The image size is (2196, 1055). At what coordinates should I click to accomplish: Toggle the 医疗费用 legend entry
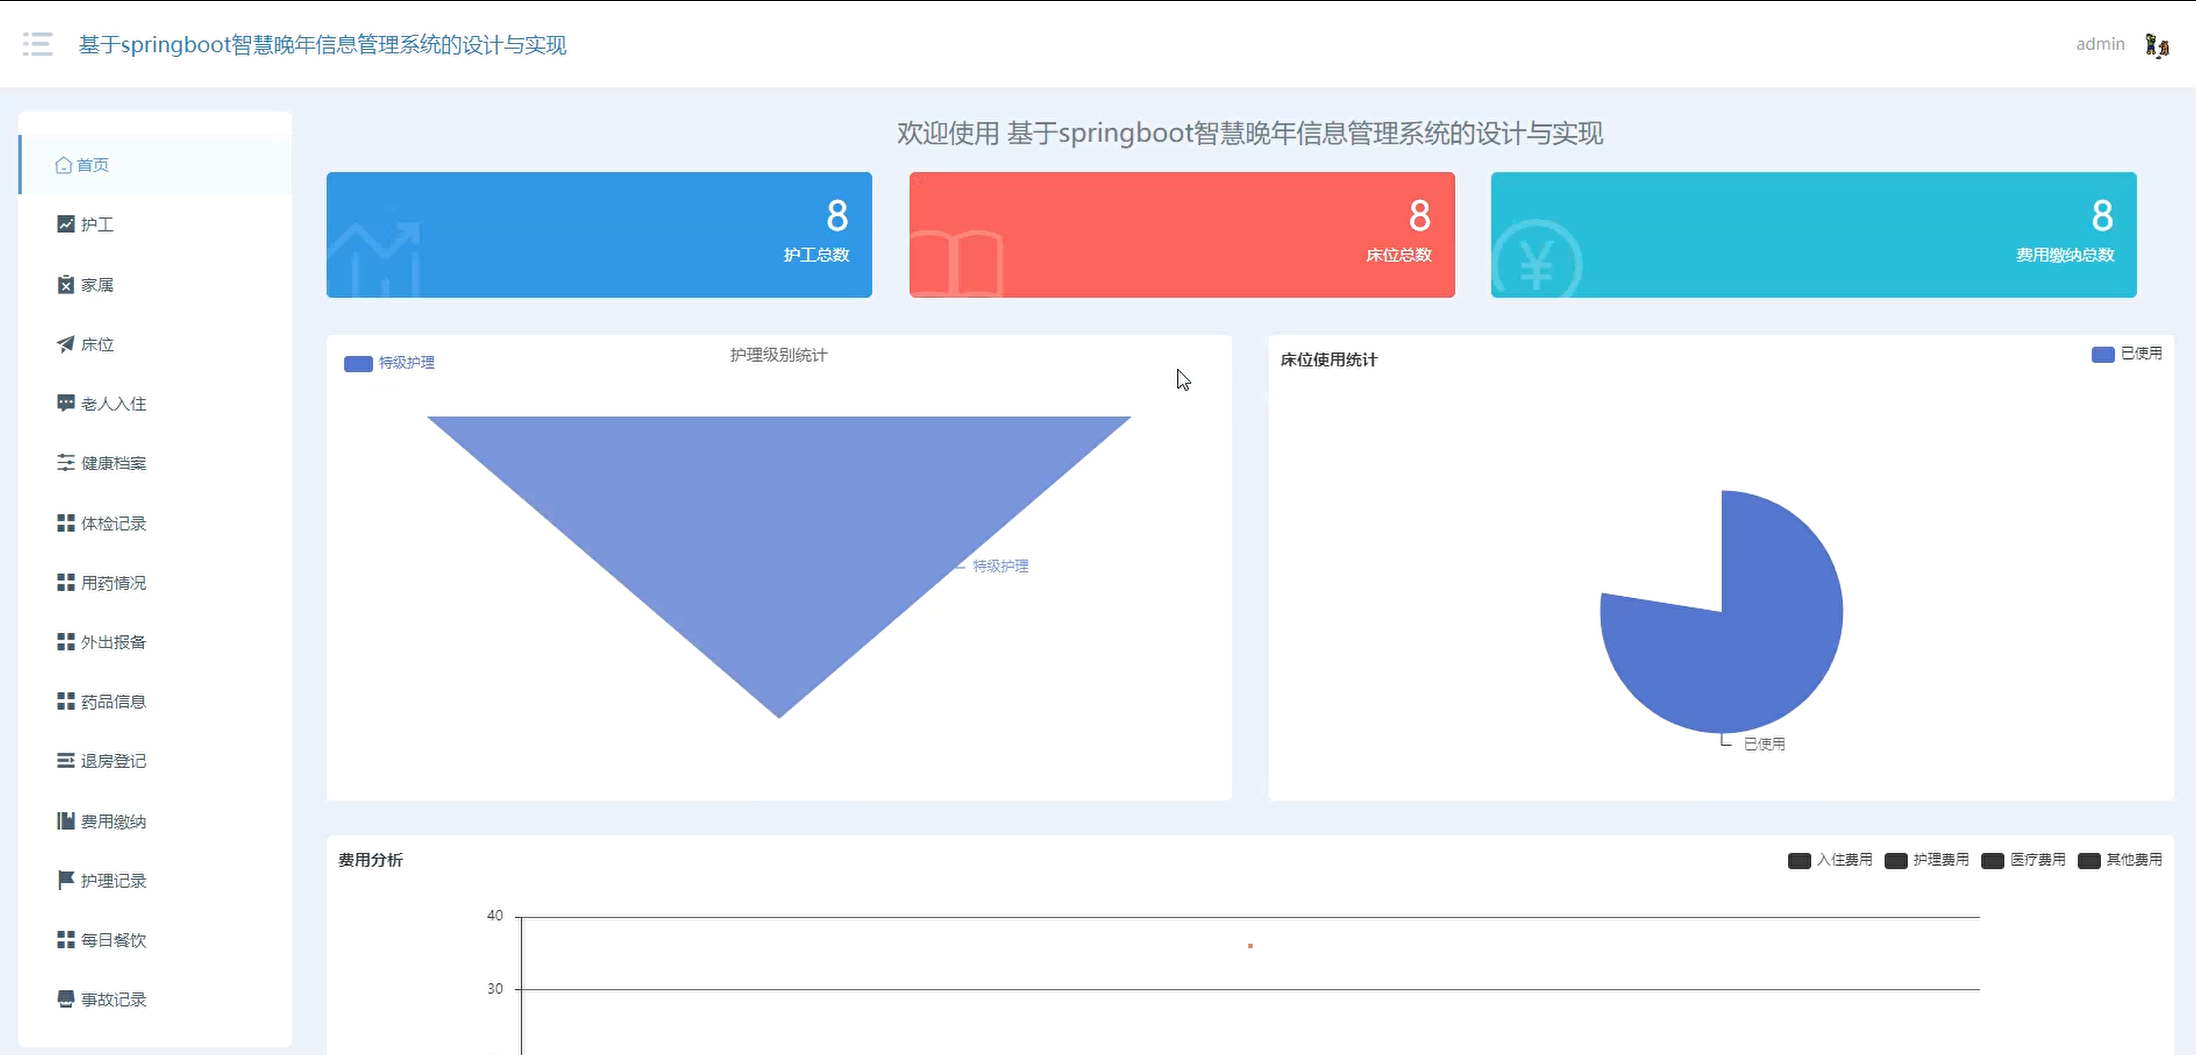(2023, 860)
